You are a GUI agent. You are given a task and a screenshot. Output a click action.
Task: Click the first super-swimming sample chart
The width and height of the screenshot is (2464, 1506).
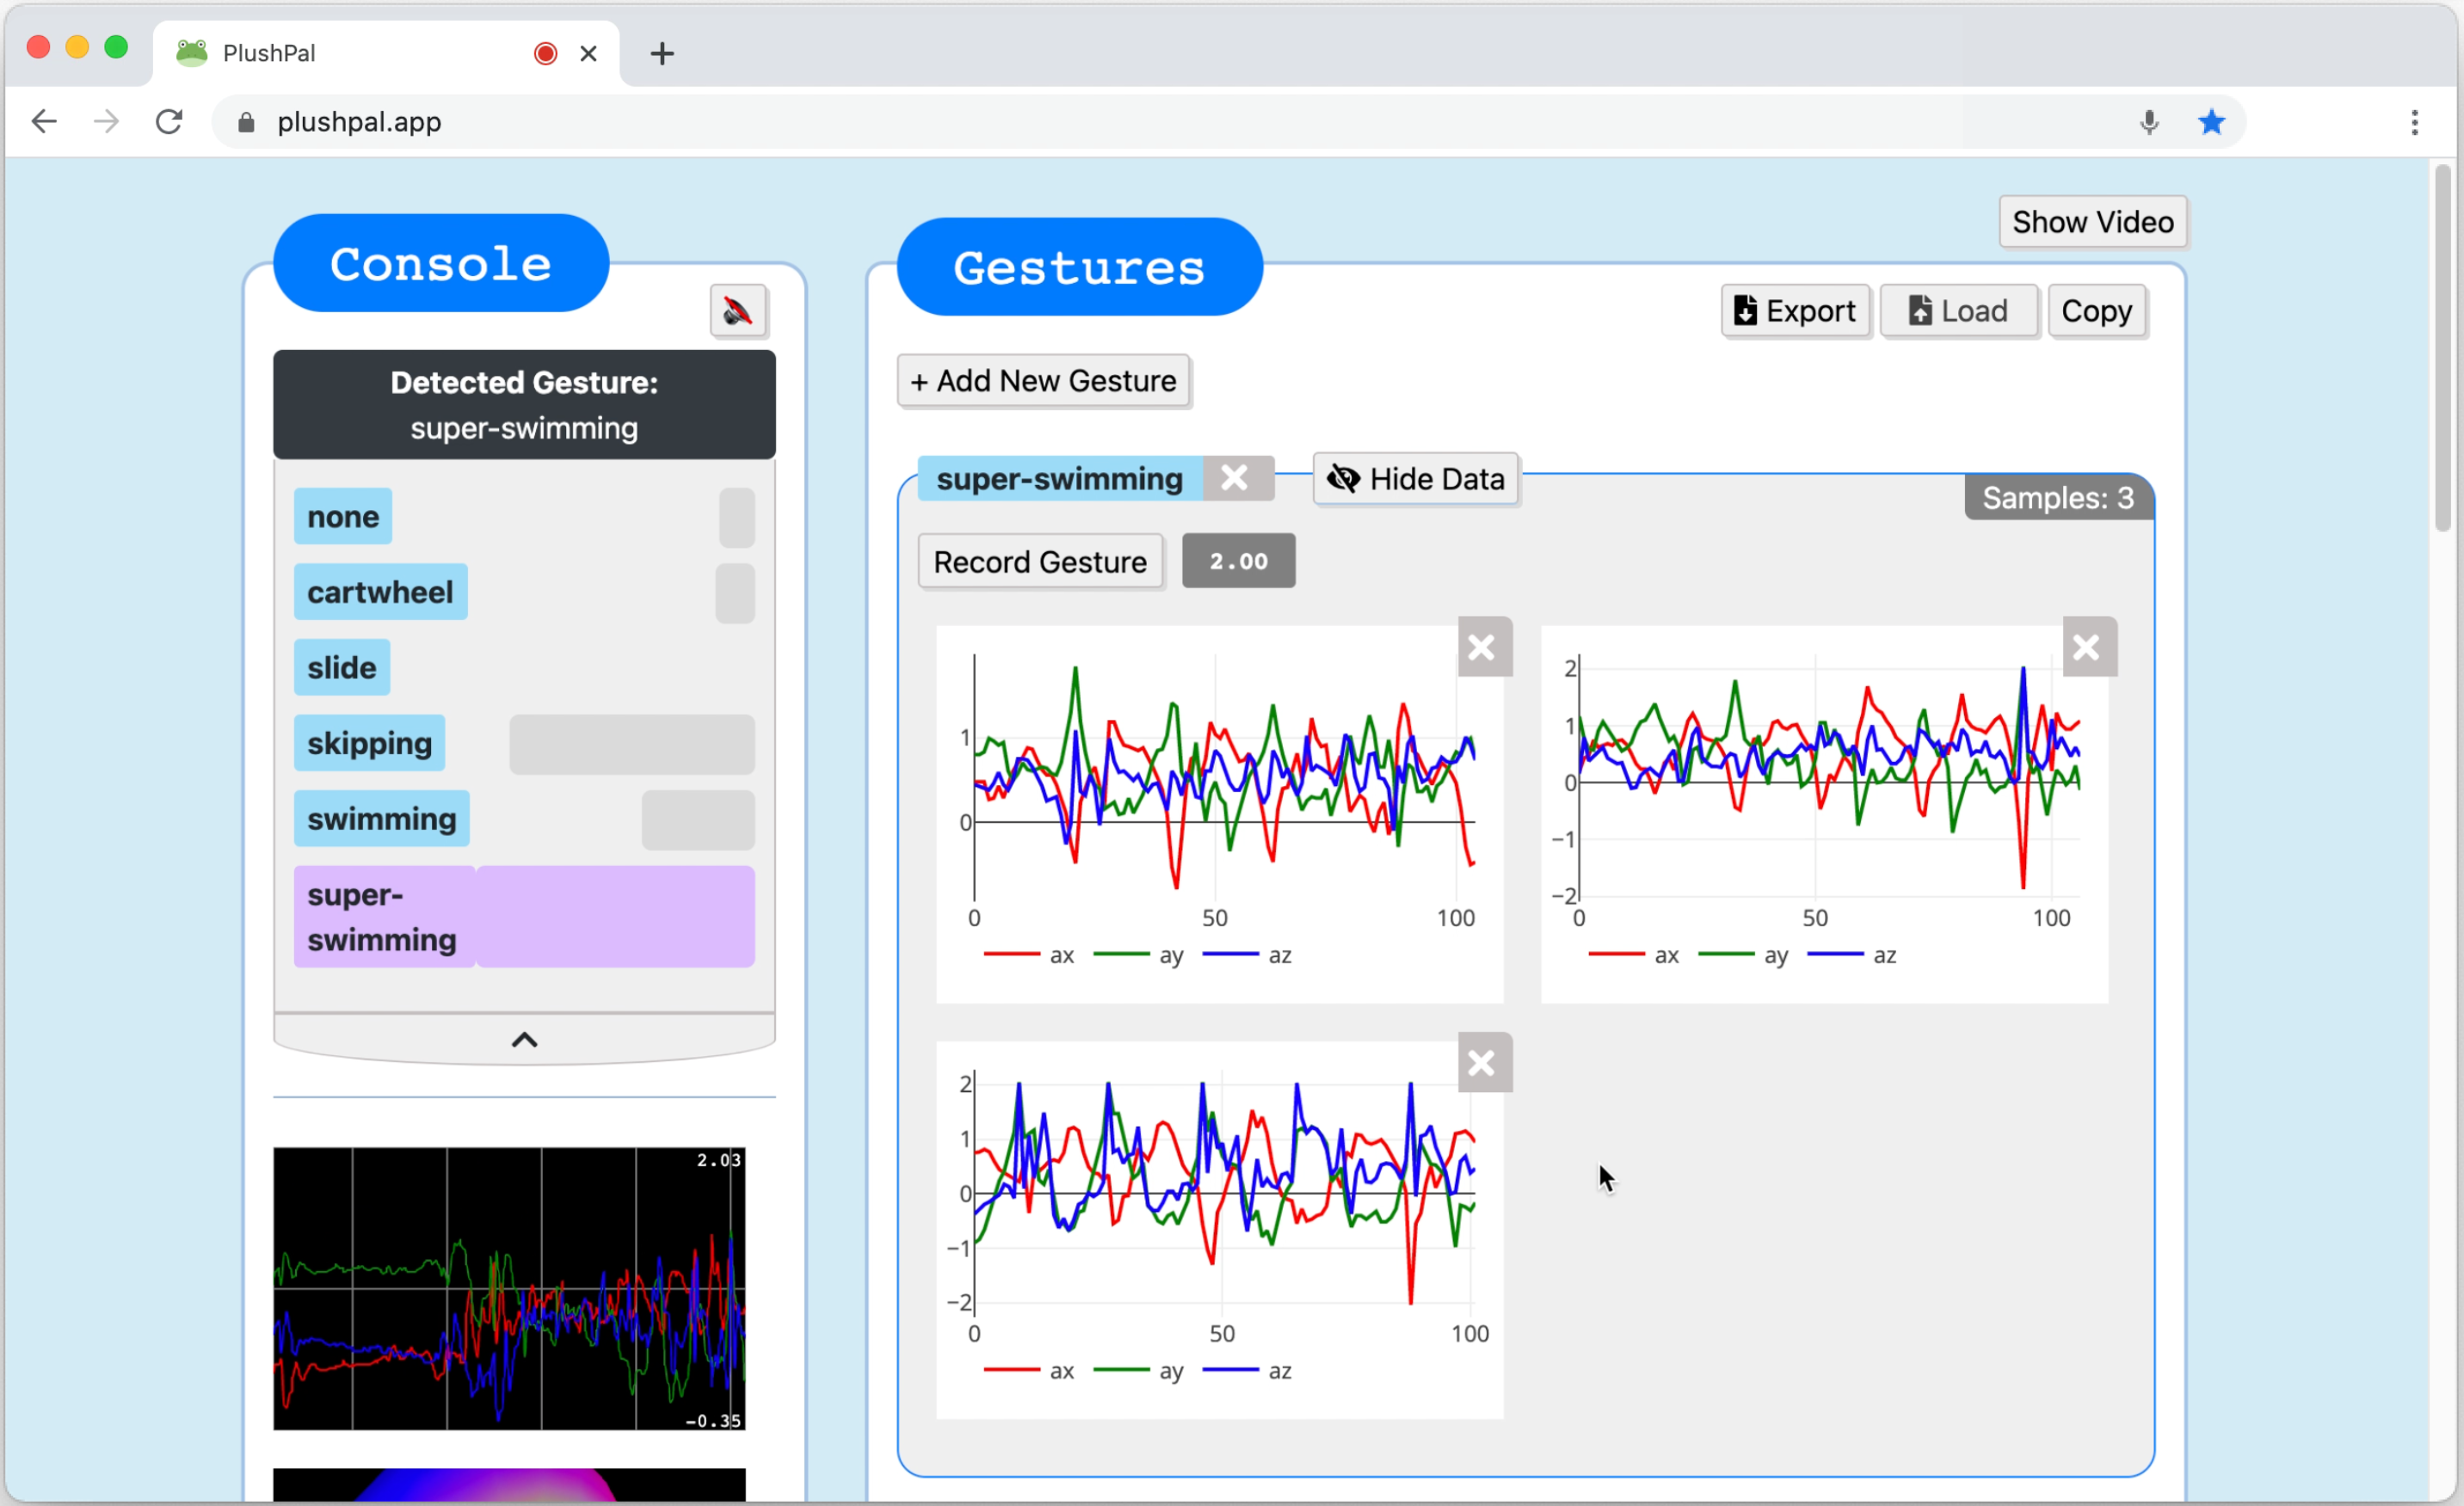[x=1219, y=814]
